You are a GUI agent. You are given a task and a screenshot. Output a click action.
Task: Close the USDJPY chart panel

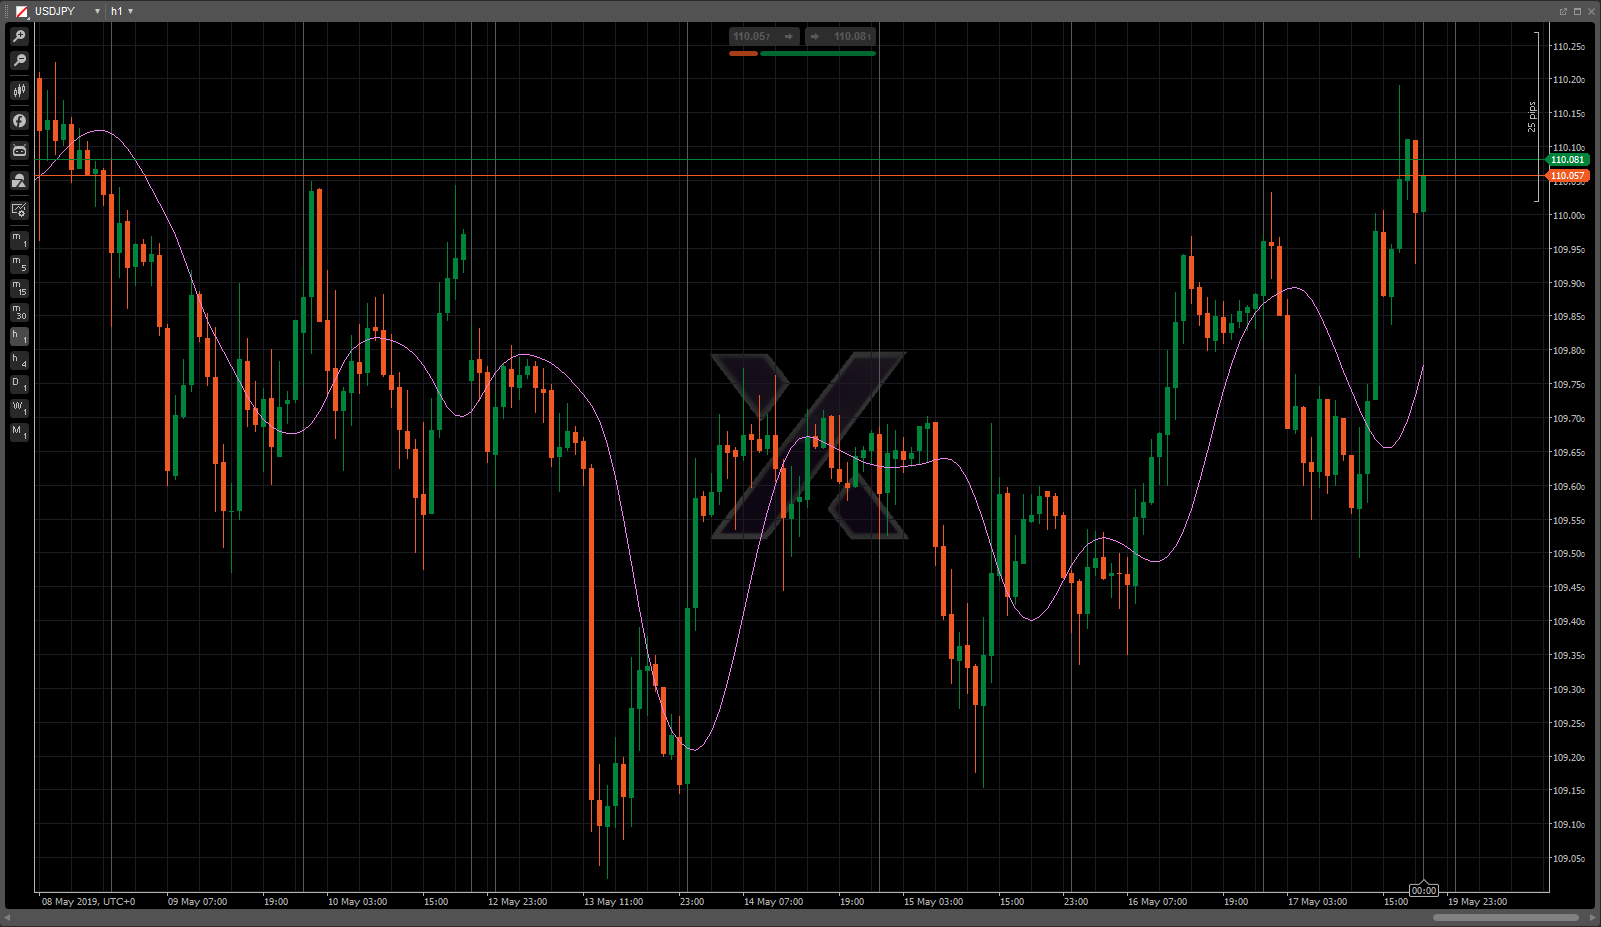[x=1591, y=11]
